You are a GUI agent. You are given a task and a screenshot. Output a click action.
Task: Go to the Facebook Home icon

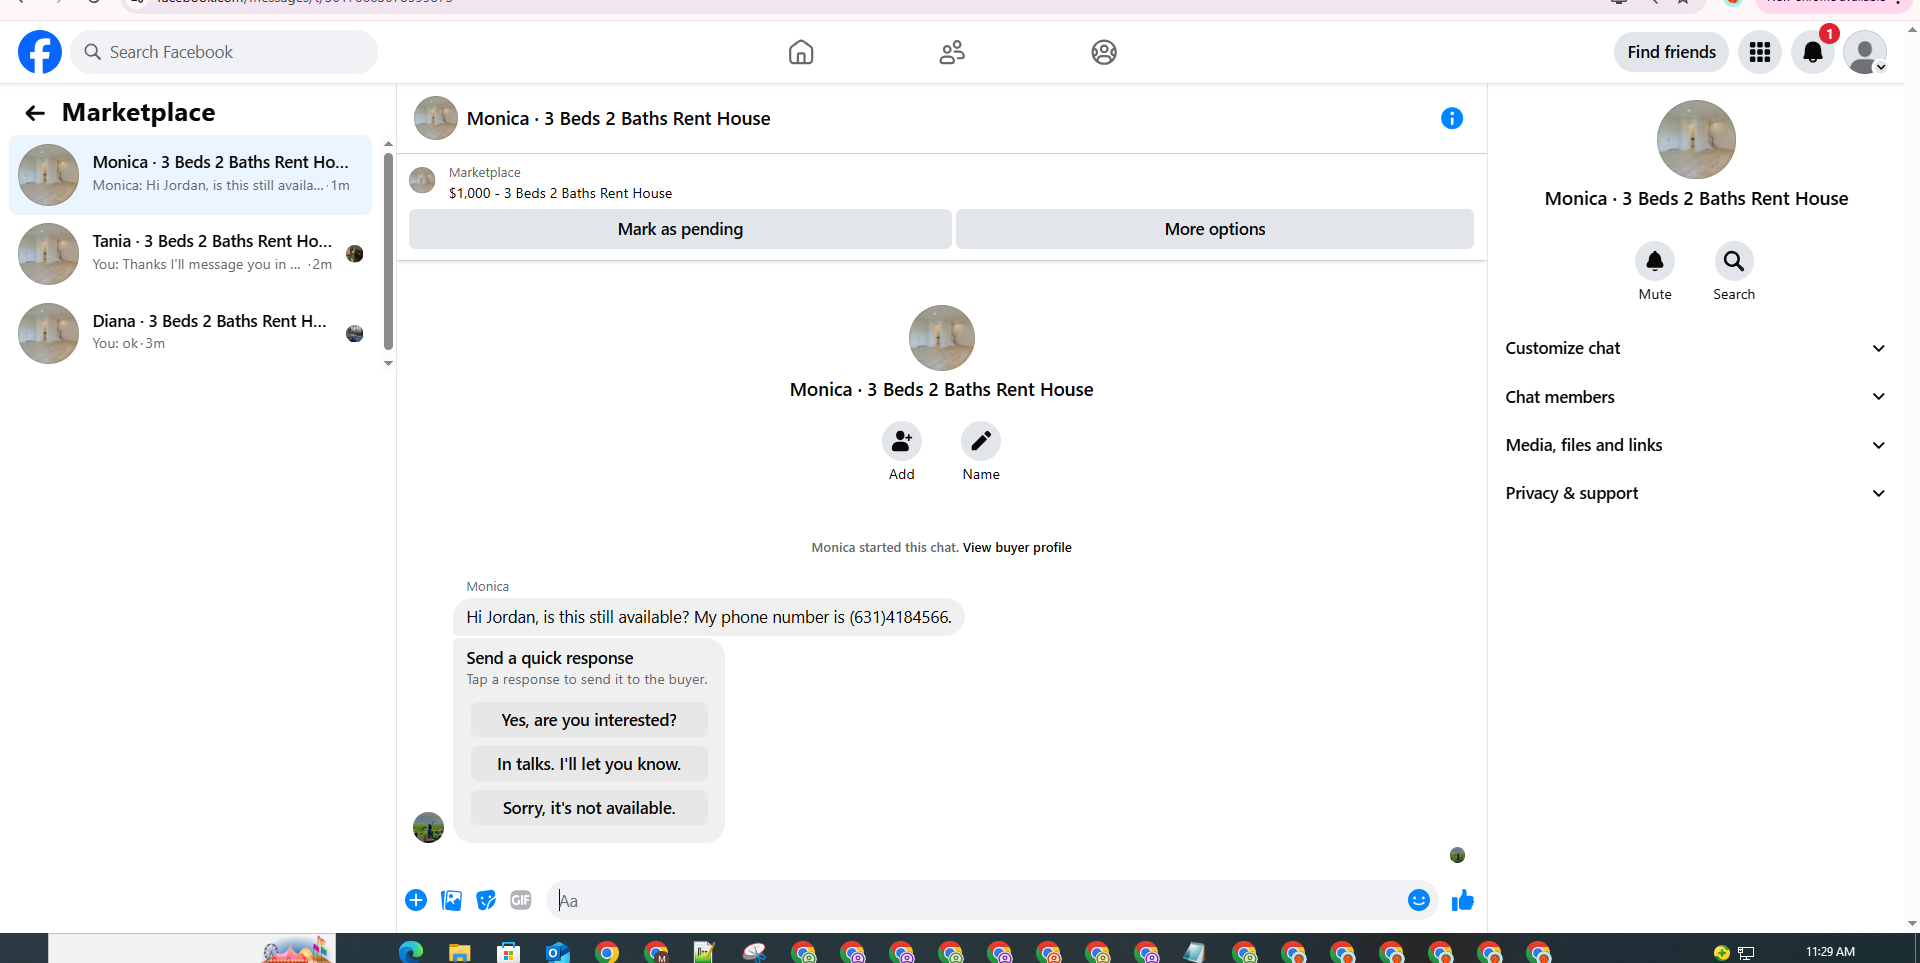(801, 52)
